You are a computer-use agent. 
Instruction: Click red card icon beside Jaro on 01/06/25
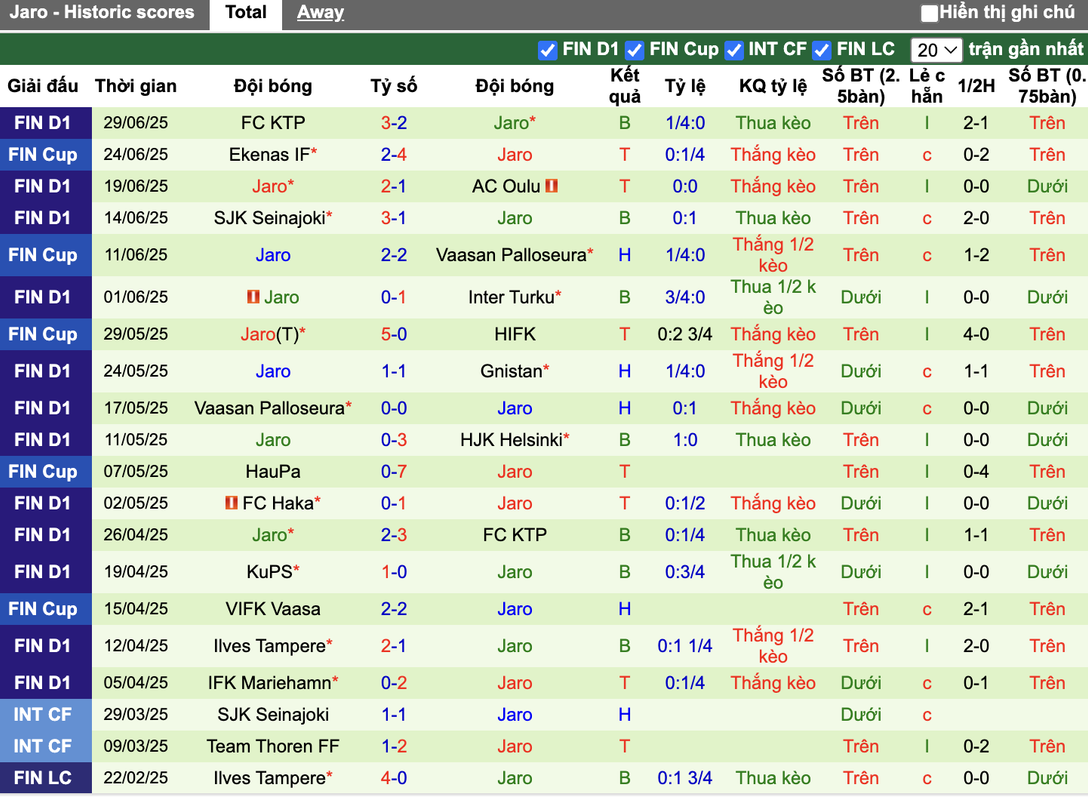click(253, 297)
